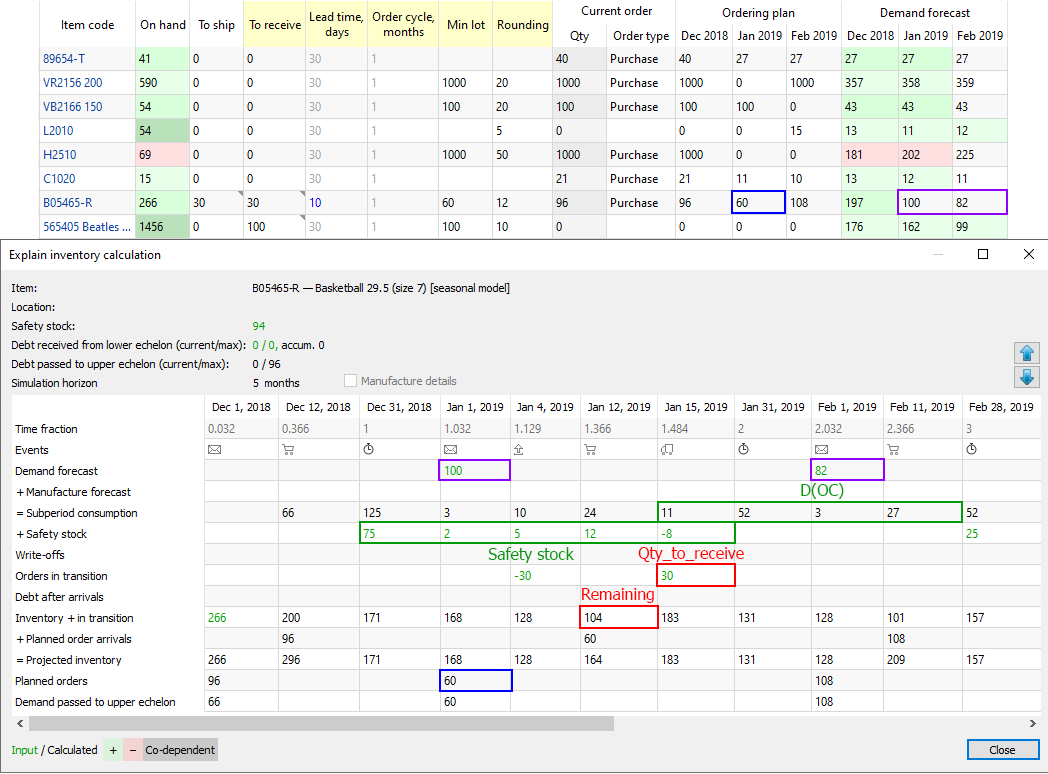Click the horizontal scrollbar's left arrow
Viewport: 1048px width, 774px height.
[18, 723]
